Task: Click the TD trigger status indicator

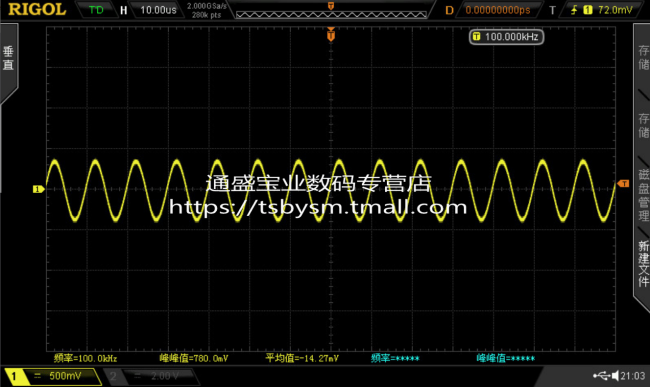Action: coord(96,10)
